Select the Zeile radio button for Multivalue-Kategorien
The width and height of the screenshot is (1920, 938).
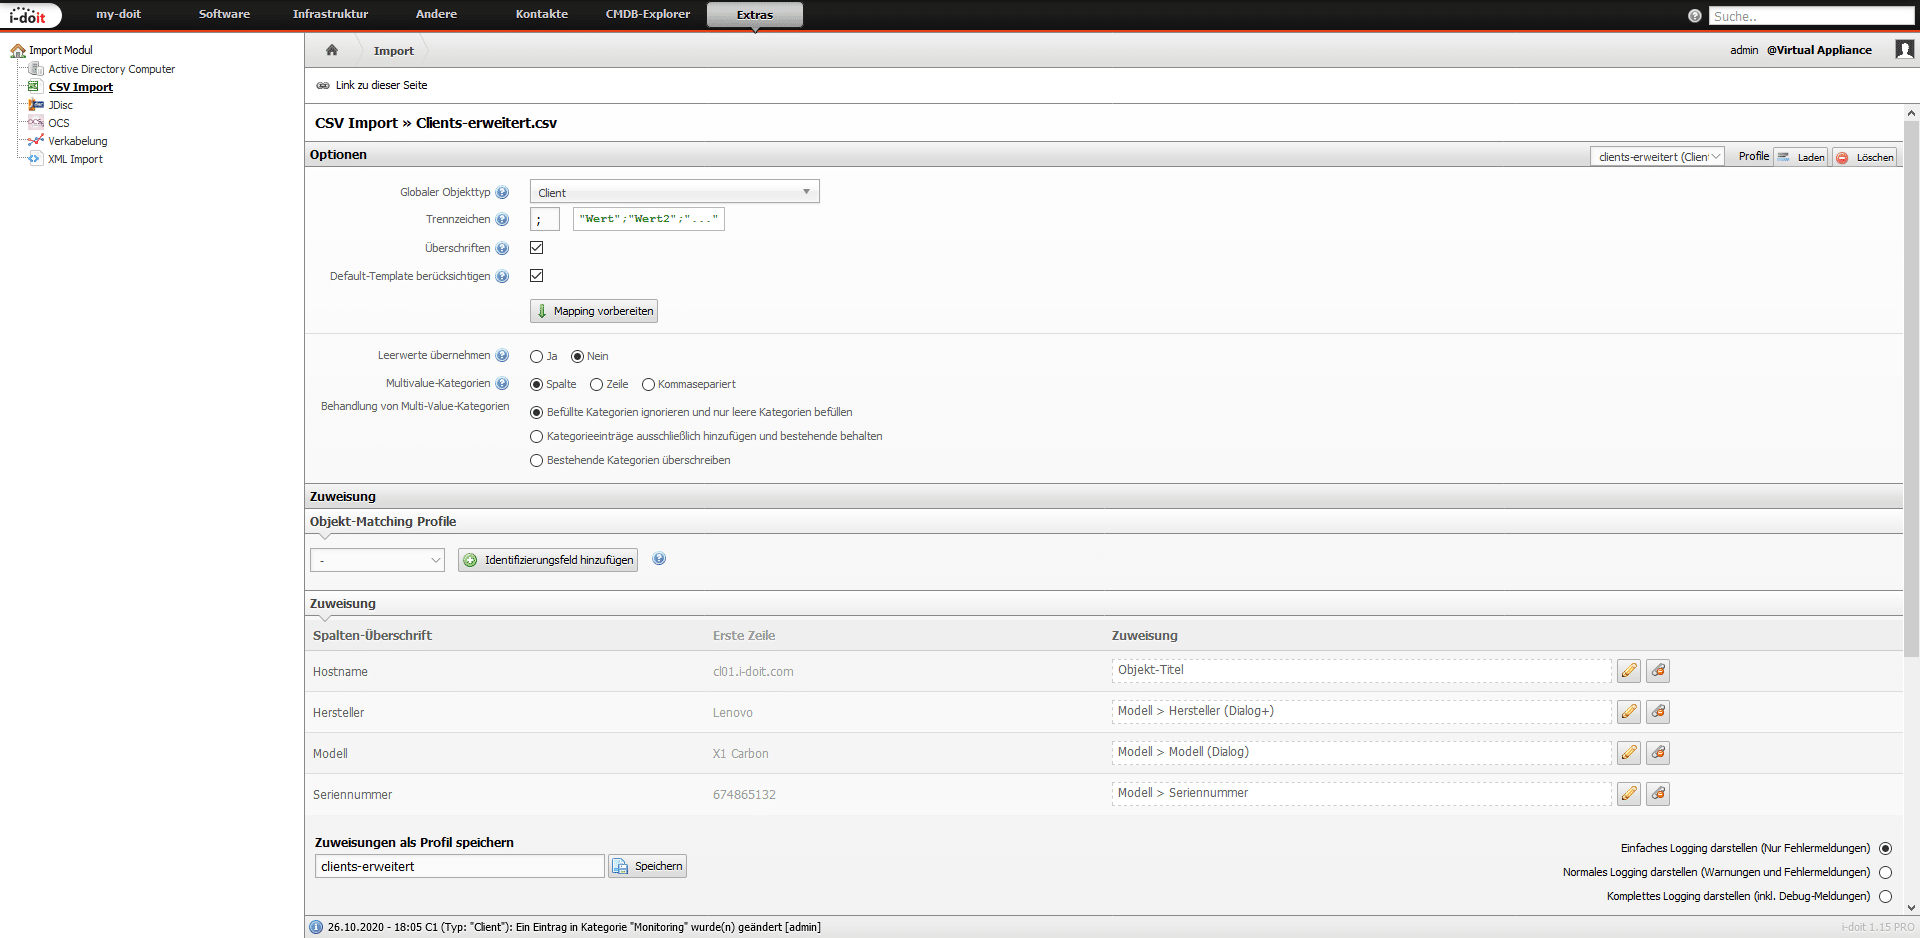pyautogui.click(x=597, y=384)
